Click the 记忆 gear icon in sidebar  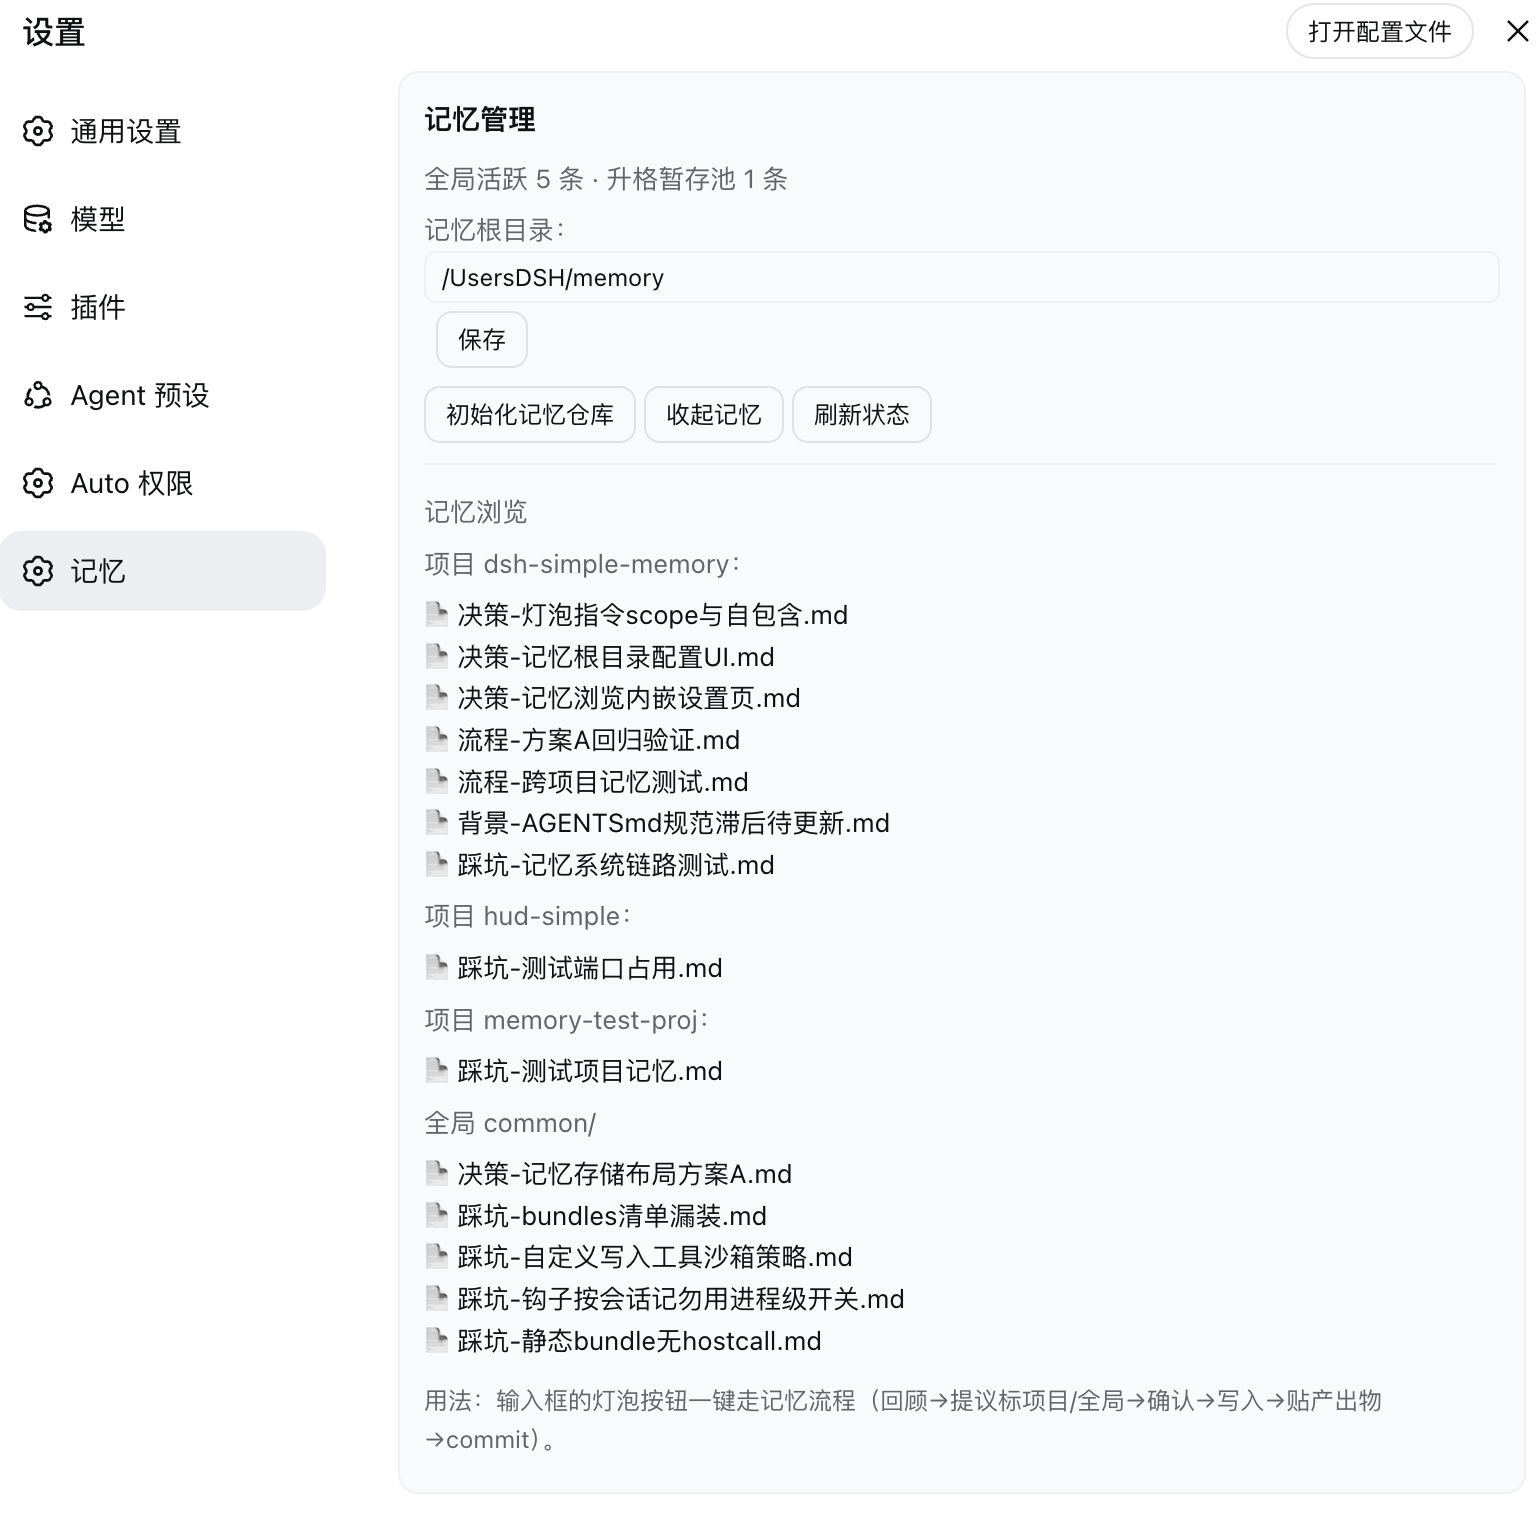click(x=38, y=571)
